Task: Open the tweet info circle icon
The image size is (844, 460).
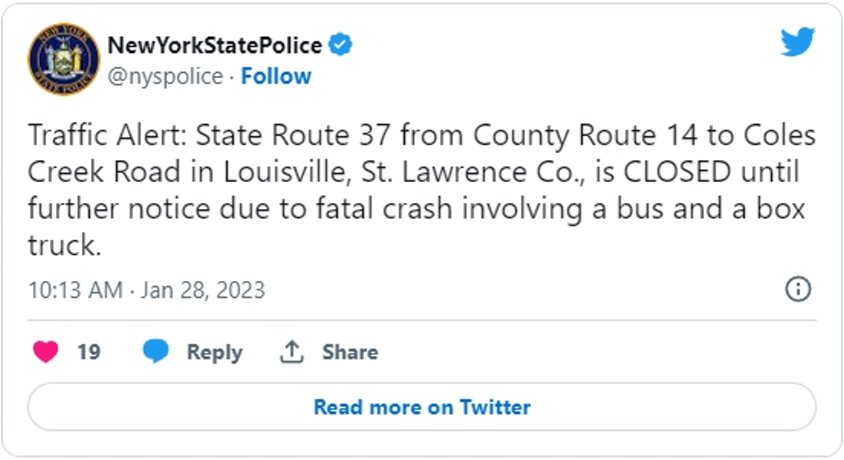Action: coord(798,289)
